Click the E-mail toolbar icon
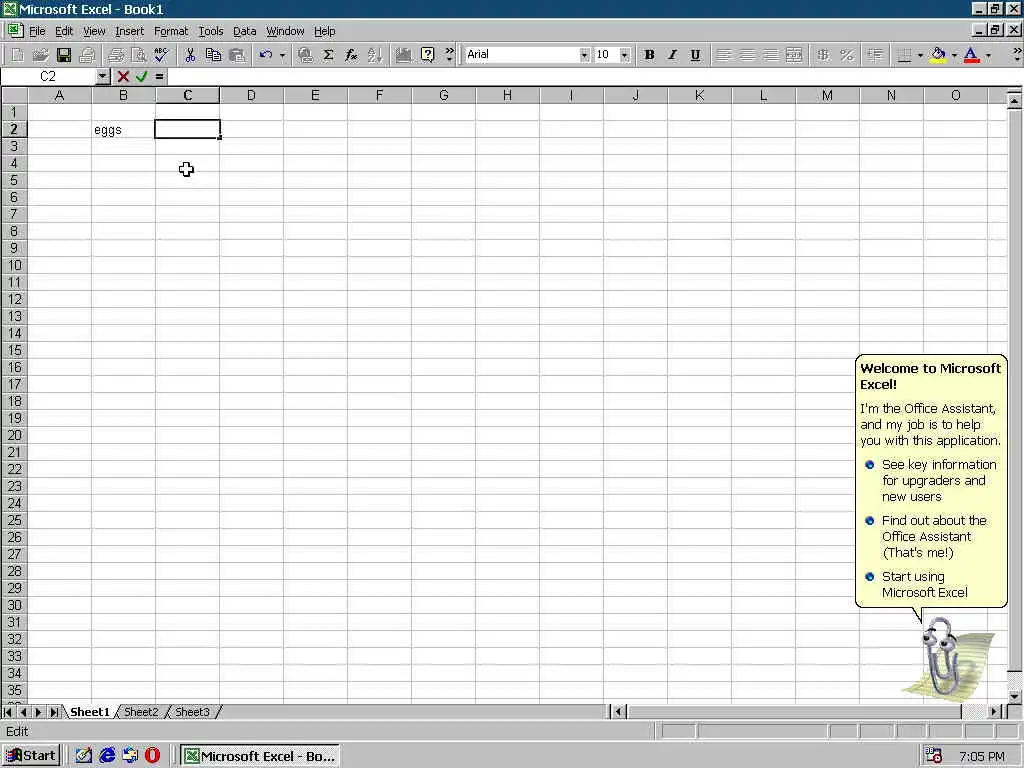This screenshot has height=768, width=1024. pos(87,55)
